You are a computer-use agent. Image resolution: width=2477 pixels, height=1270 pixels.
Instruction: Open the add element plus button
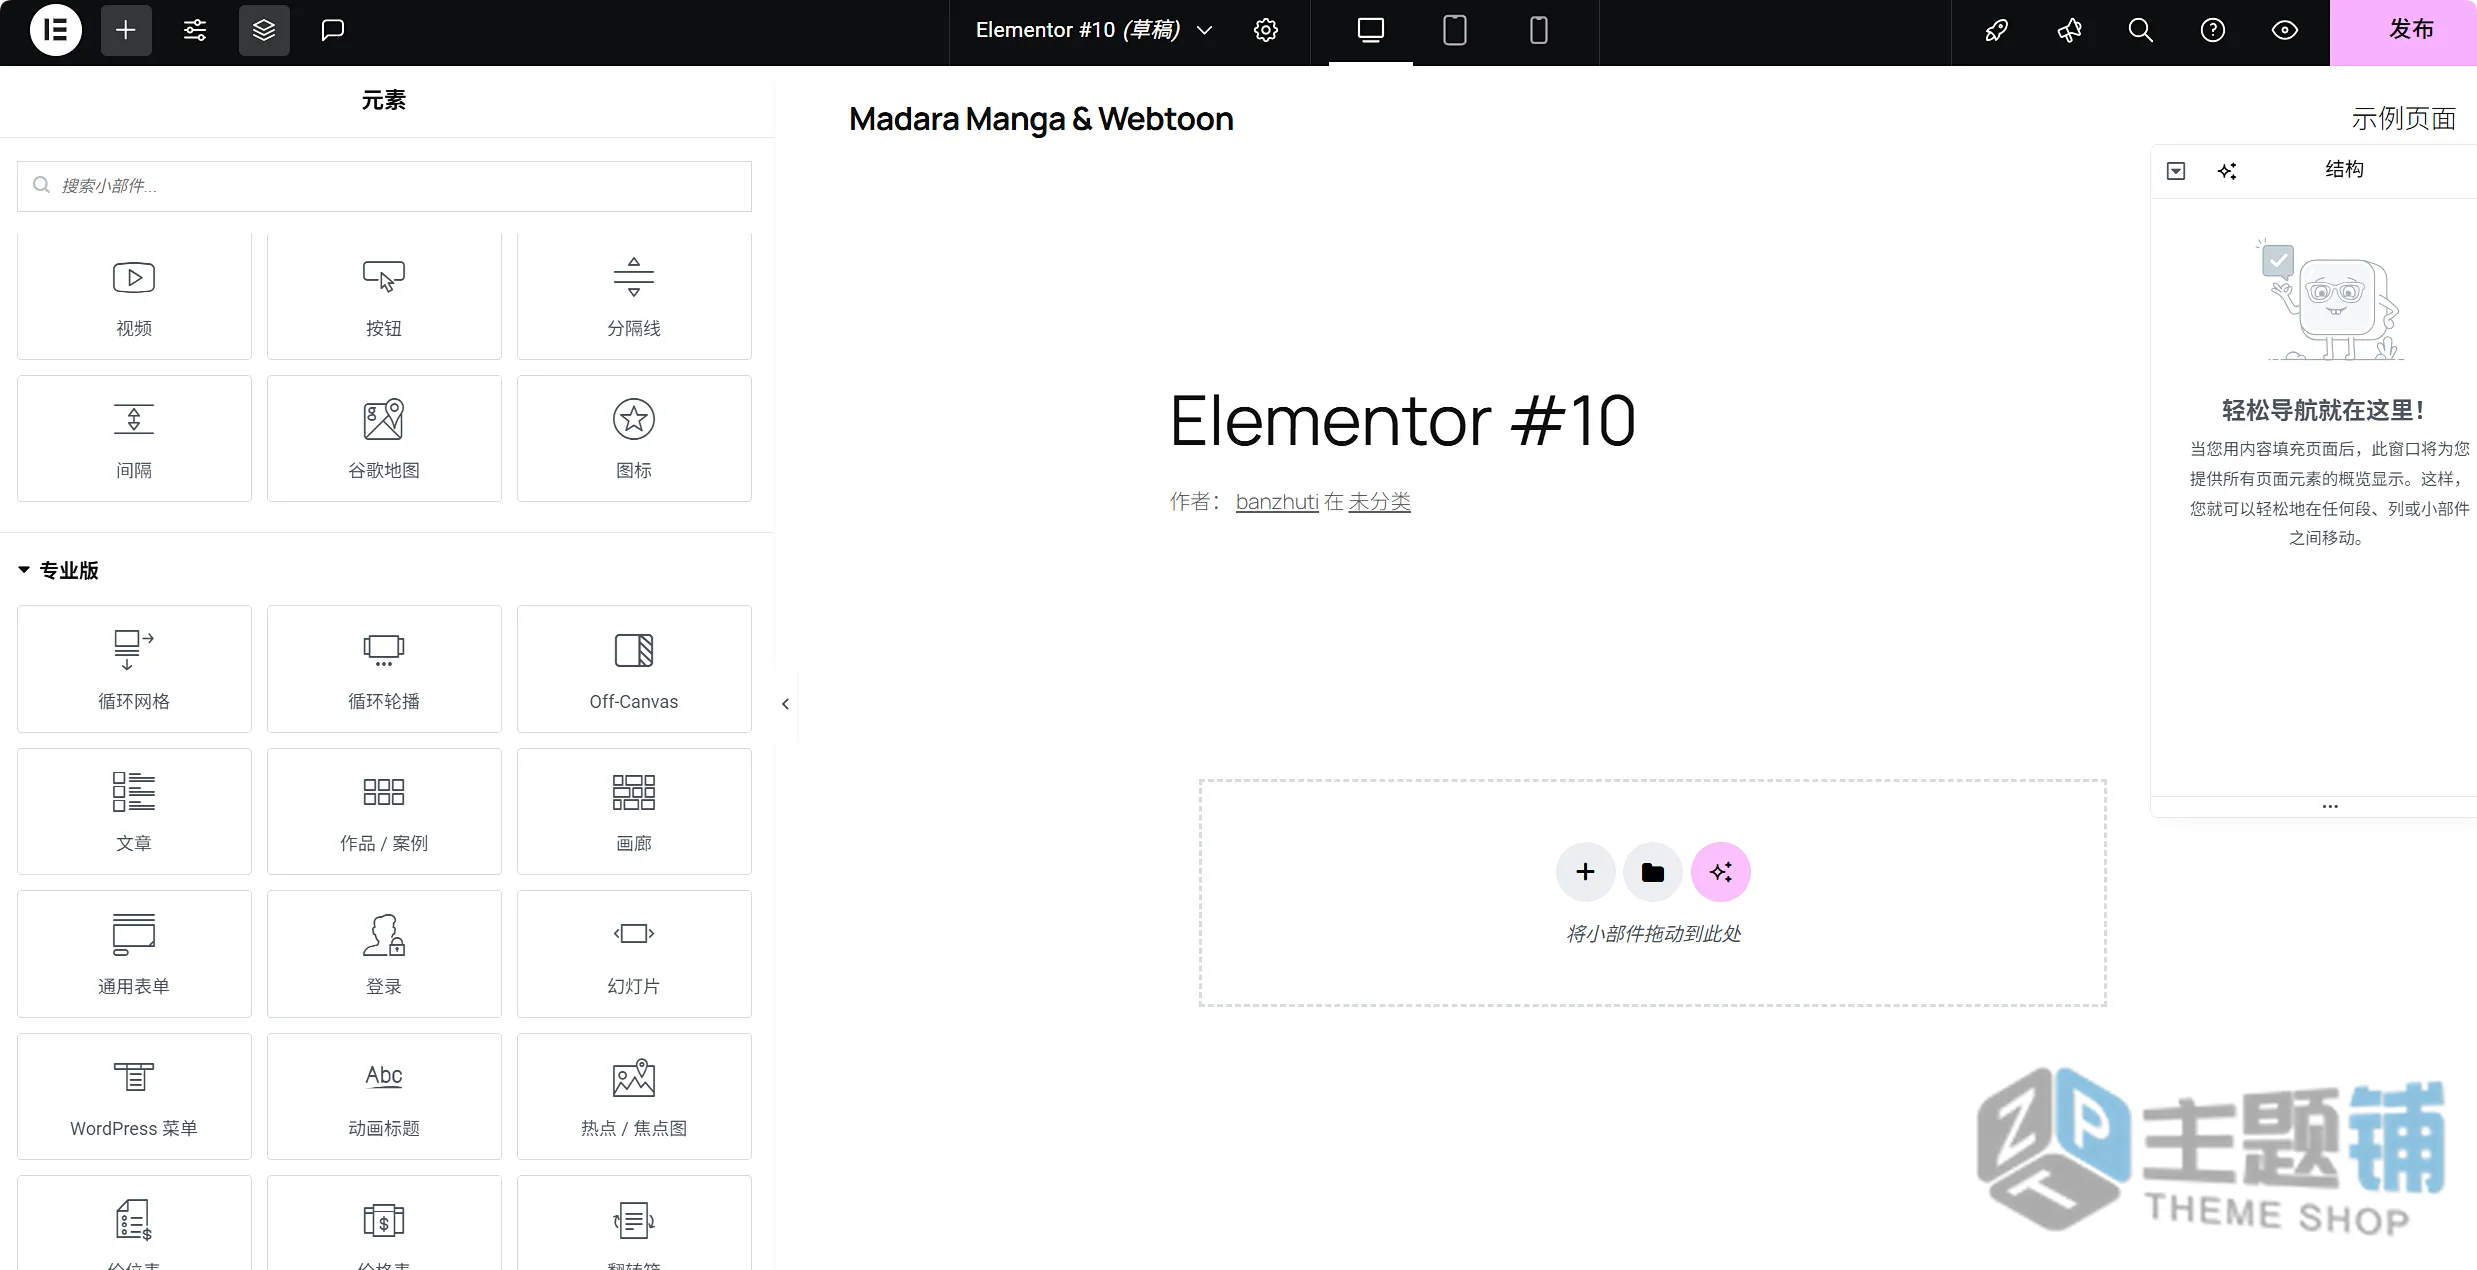126,30
